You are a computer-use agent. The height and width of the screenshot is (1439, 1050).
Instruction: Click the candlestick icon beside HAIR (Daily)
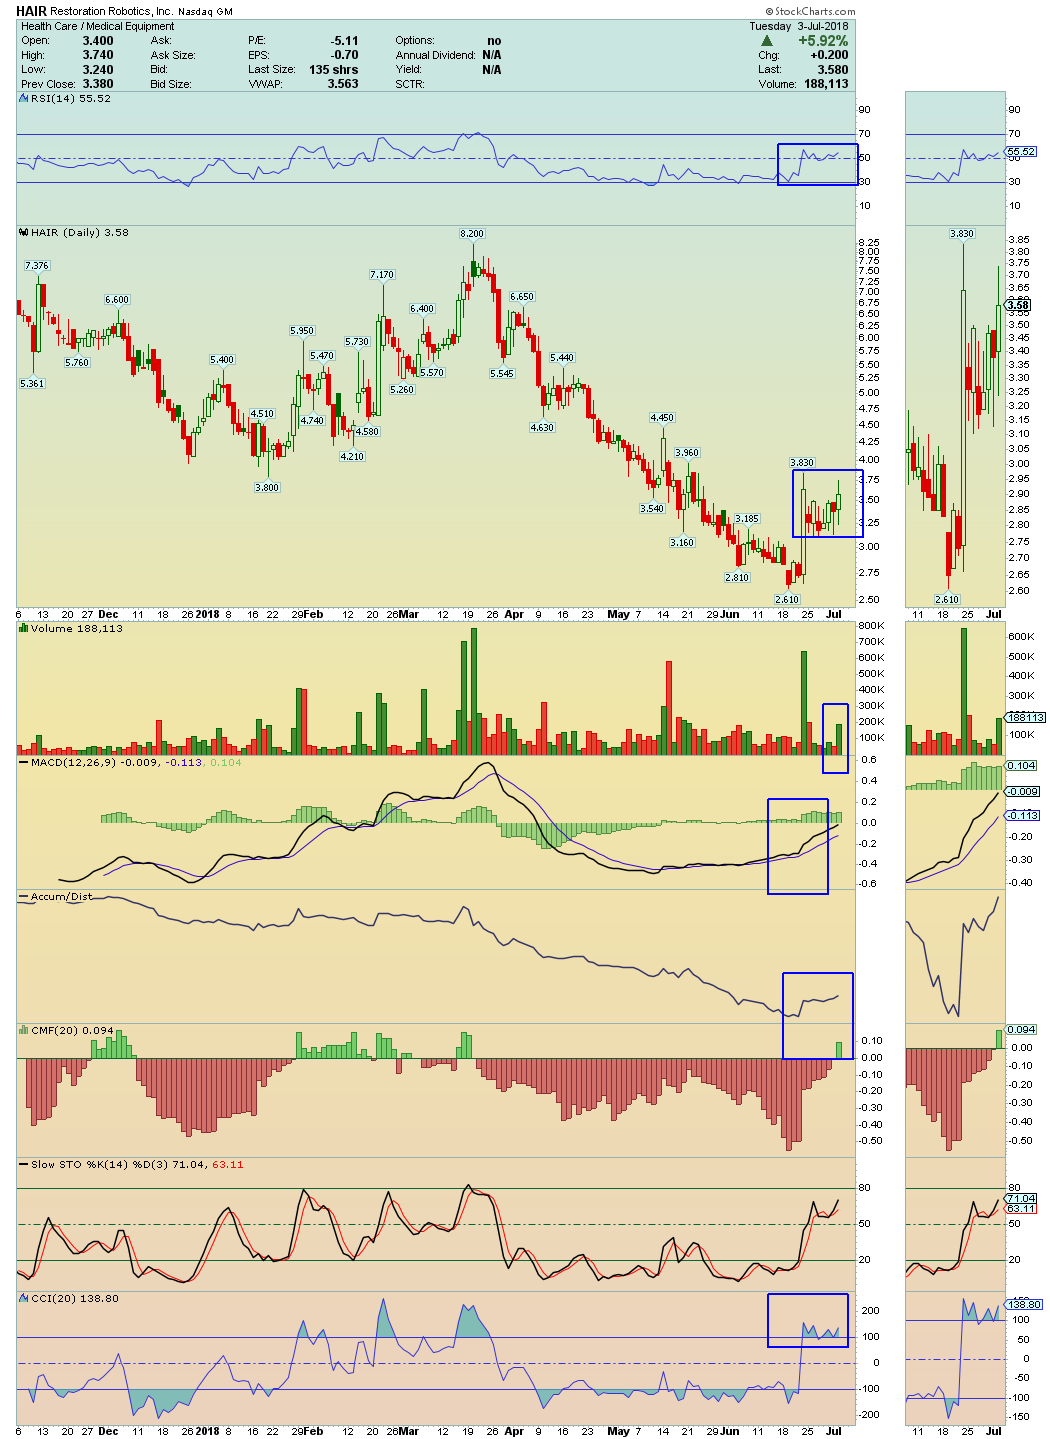coord(24,233)
